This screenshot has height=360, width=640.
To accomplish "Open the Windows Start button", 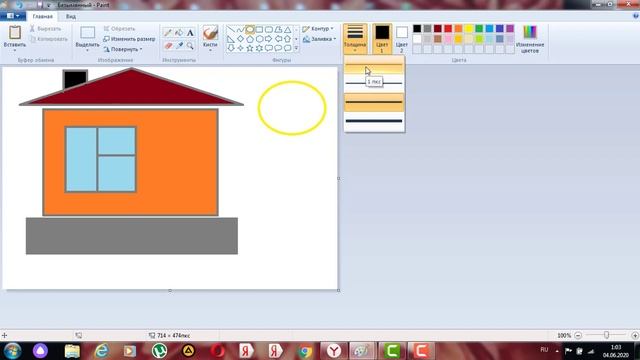I will click(x=12, y=351).
